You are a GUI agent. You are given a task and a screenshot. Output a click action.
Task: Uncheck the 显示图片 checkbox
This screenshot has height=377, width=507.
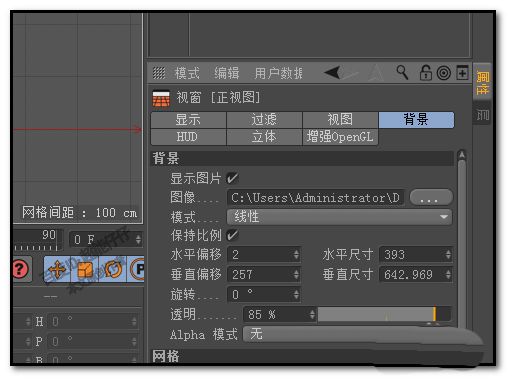[x=232, y=178]
